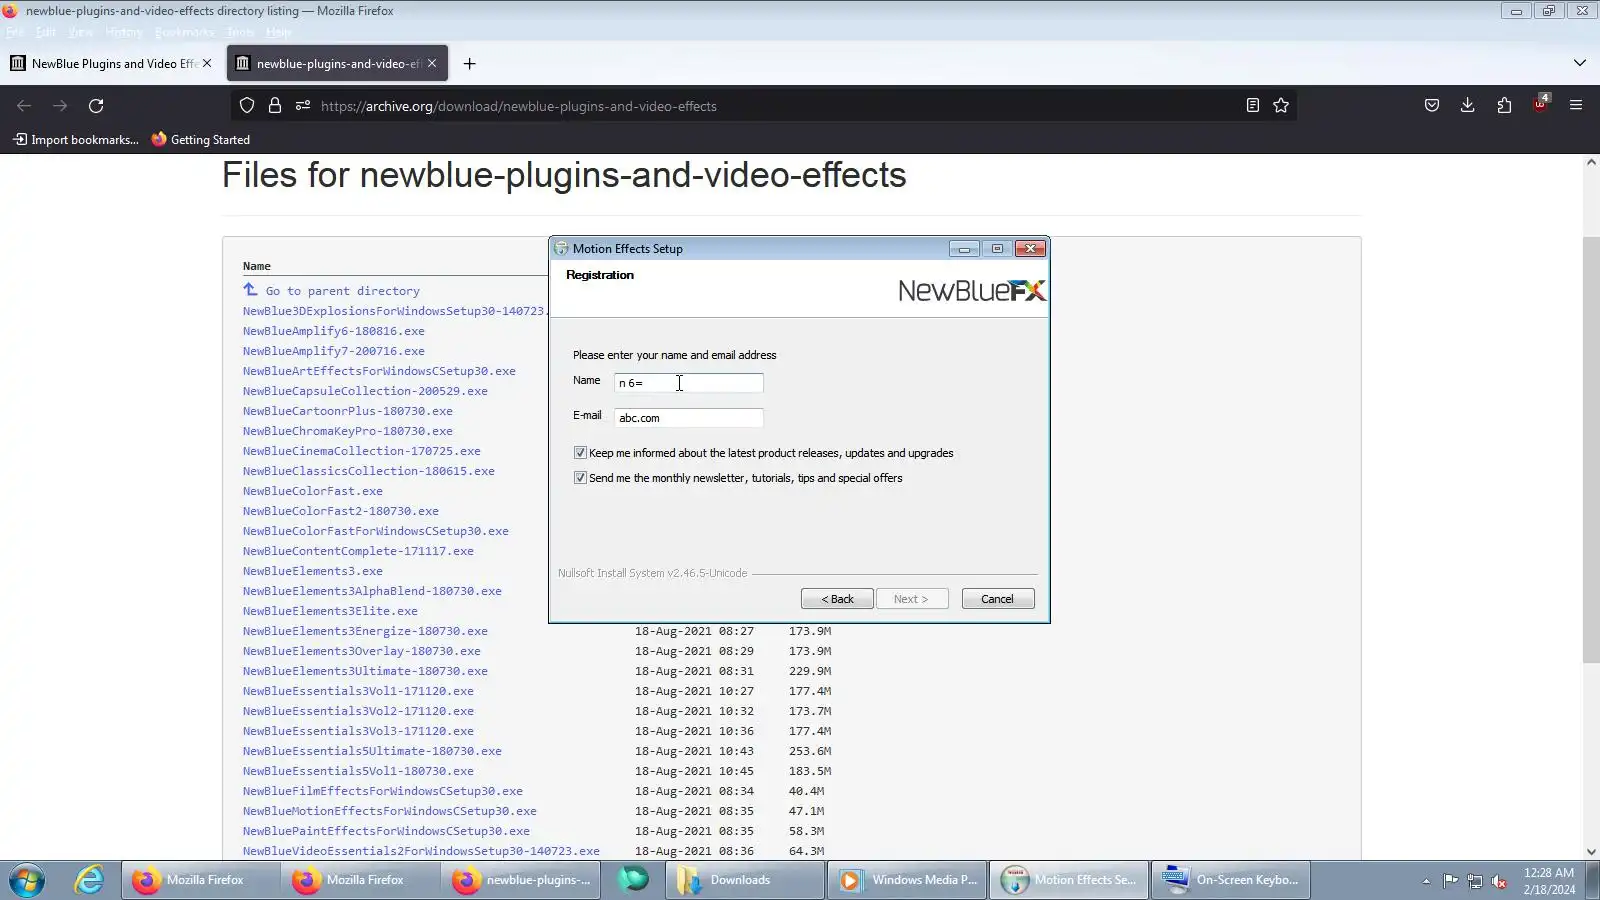Viewport: 1600px width, 900px height.
Task: Click the page scroll down arrow
Action: 1591,852
